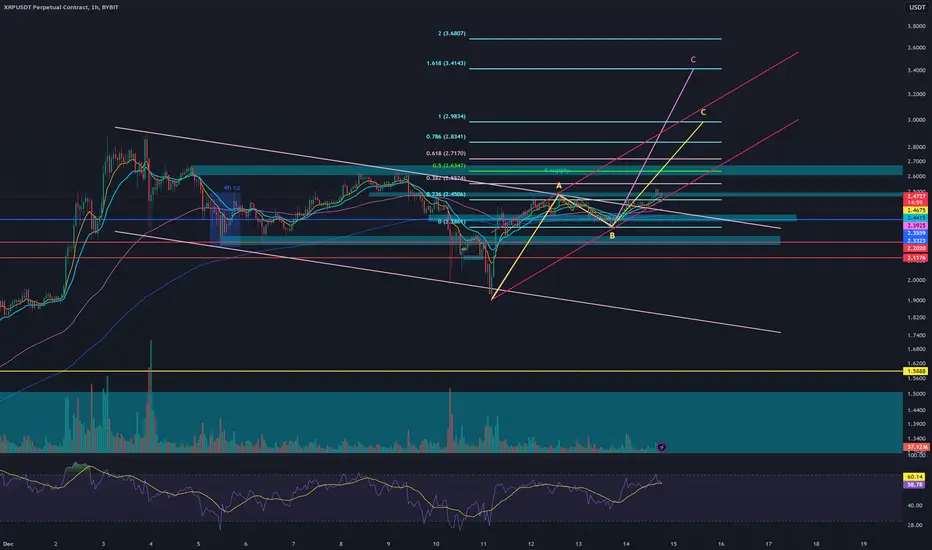932x550 pixels.
Task: Select the cyan 2.4415 price tag
Action: 915,218
